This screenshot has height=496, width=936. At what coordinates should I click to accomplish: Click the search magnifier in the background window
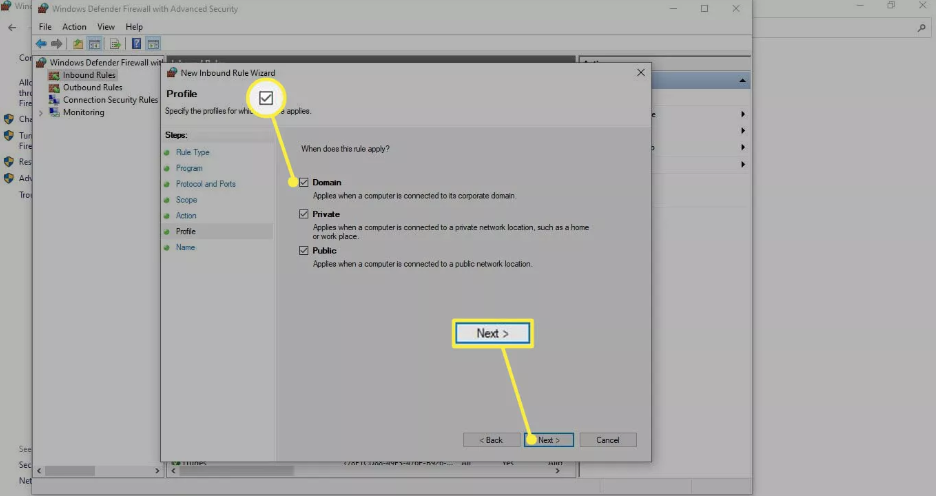[x=922, y=28]
